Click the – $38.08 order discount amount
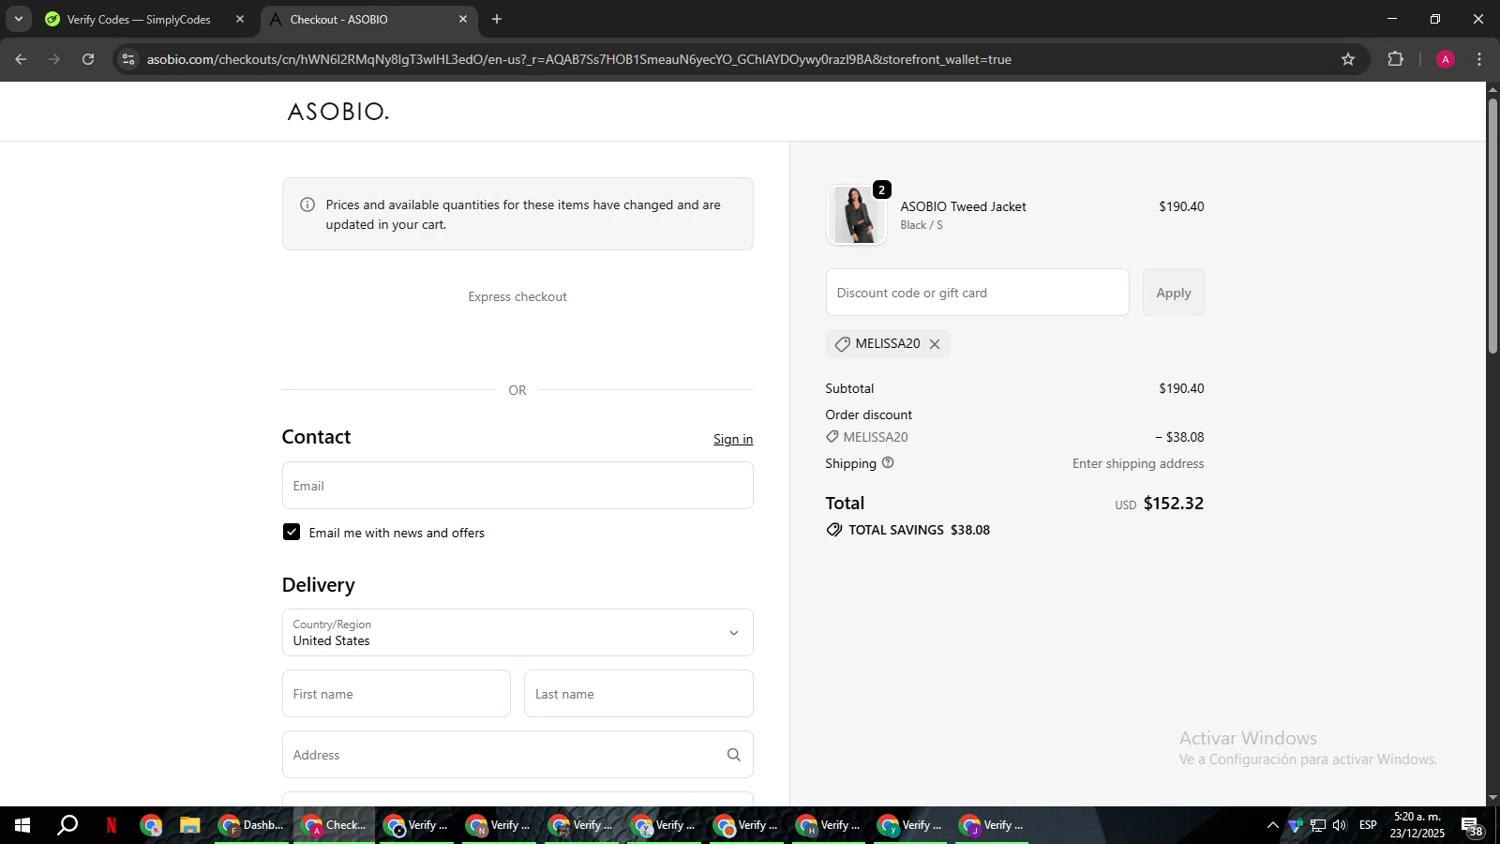 (x=1180, y=438)
